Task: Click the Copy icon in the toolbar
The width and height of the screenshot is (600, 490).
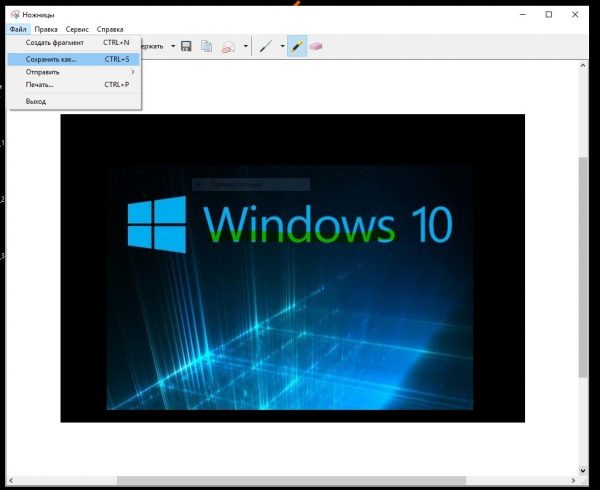Action: pyautogui.click(x=207, y=46)
